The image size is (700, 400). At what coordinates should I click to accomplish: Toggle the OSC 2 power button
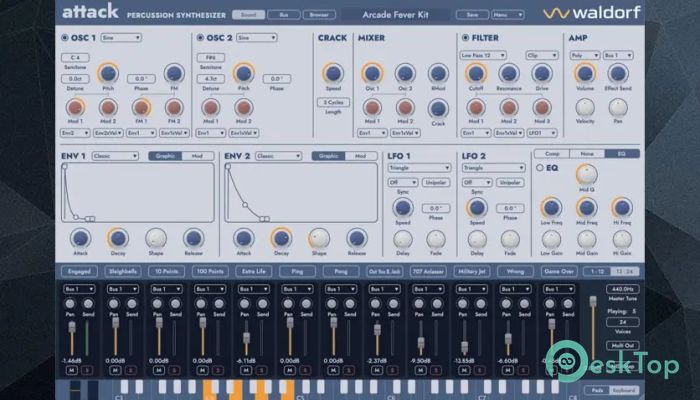pos(200,38)
